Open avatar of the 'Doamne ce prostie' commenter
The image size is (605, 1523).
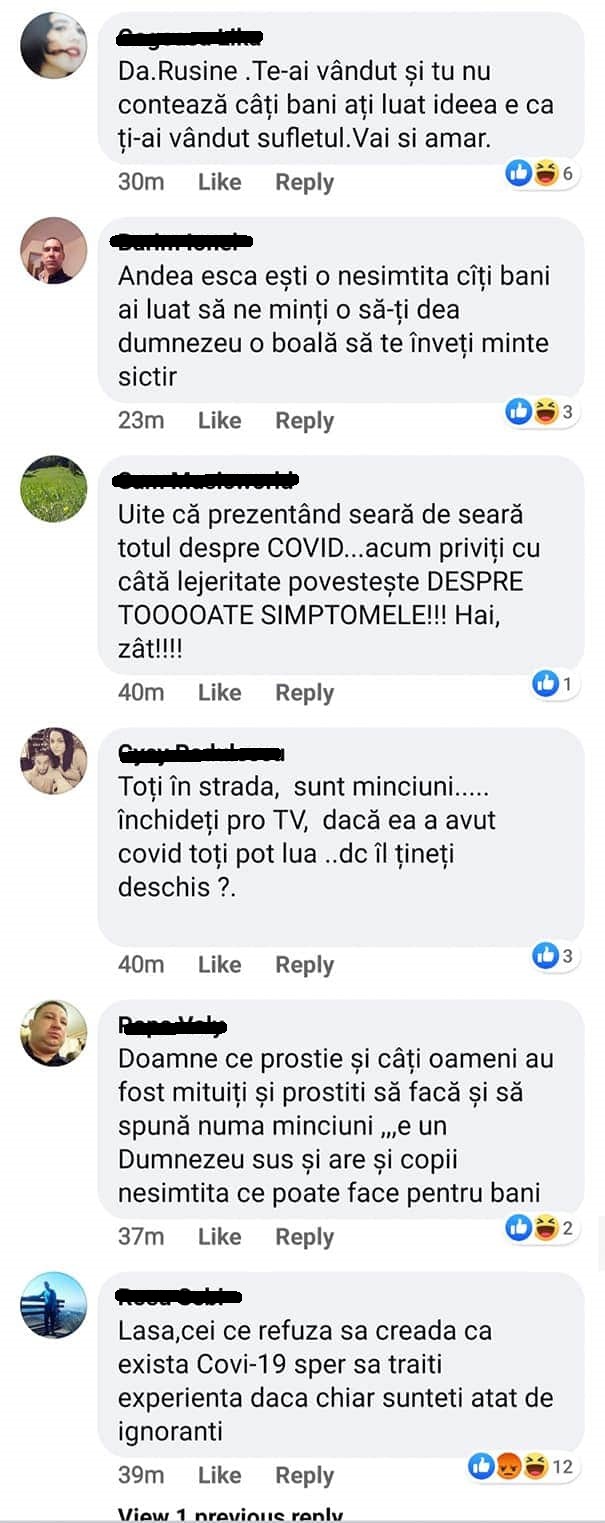(53, 1033)
